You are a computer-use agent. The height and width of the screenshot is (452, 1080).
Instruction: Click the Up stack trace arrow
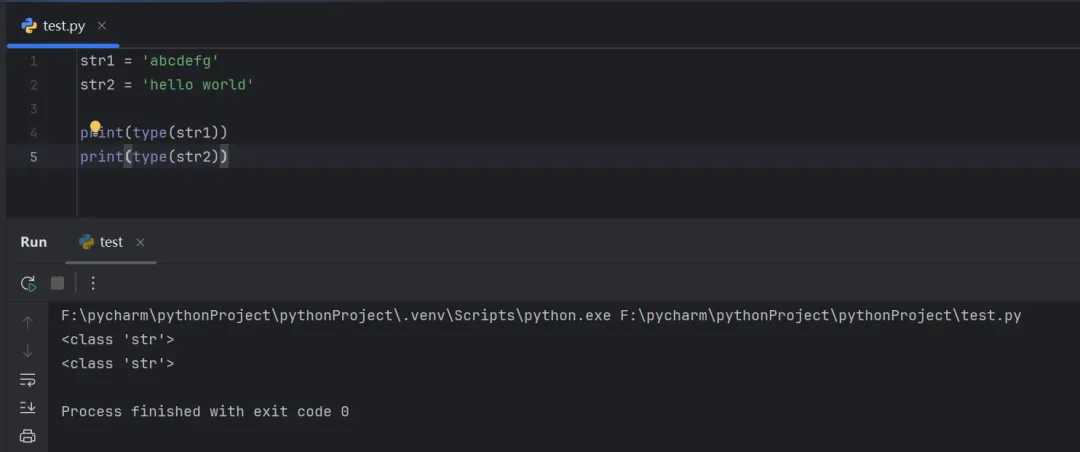click(28, 323)
